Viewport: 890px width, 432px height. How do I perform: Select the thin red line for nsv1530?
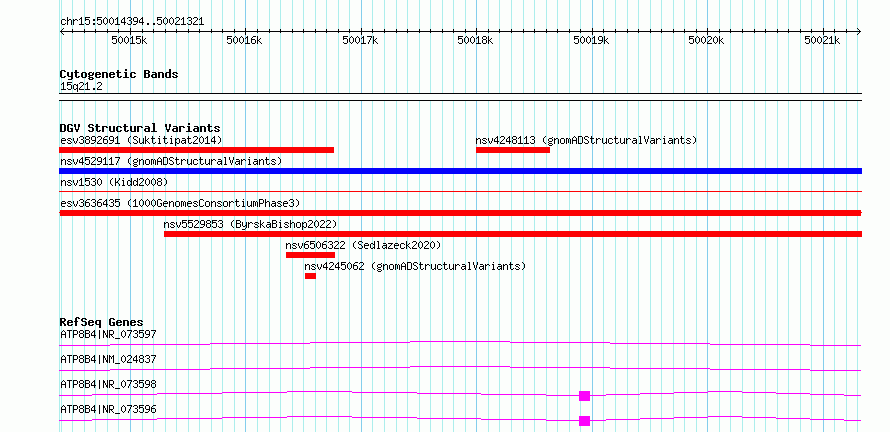tap(460, 192)
